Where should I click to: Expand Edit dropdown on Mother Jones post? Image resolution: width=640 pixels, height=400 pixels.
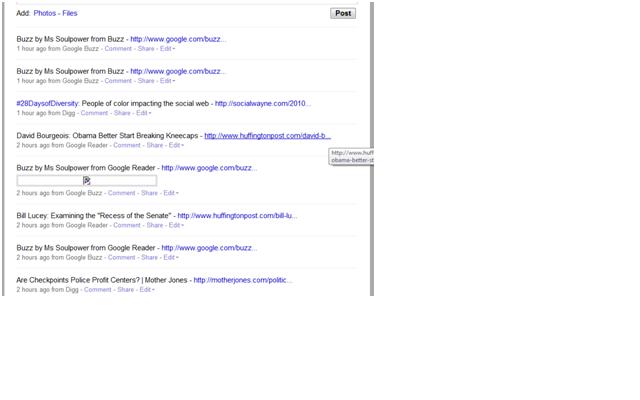coord(147,290)
